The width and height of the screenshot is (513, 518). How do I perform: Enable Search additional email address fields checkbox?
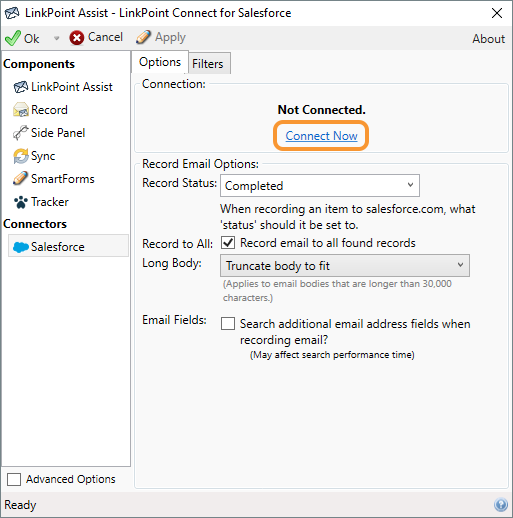click(x=228, y=323)
